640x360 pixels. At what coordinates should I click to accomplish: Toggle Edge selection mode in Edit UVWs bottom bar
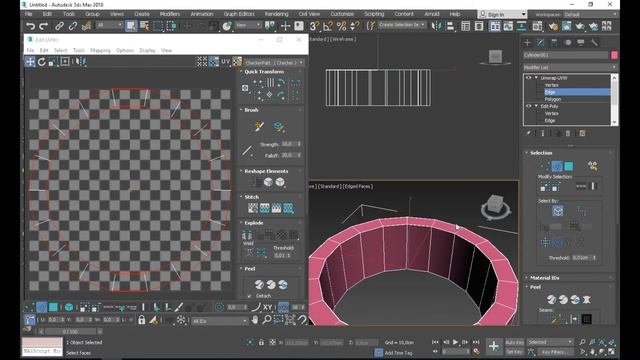click(x=42, y=307)
